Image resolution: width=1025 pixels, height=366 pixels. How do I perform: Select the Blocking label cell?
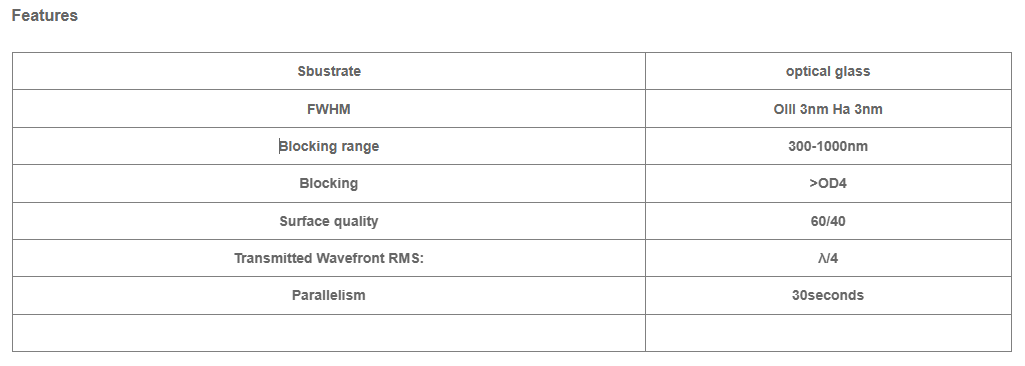click(x=329, y=184)
